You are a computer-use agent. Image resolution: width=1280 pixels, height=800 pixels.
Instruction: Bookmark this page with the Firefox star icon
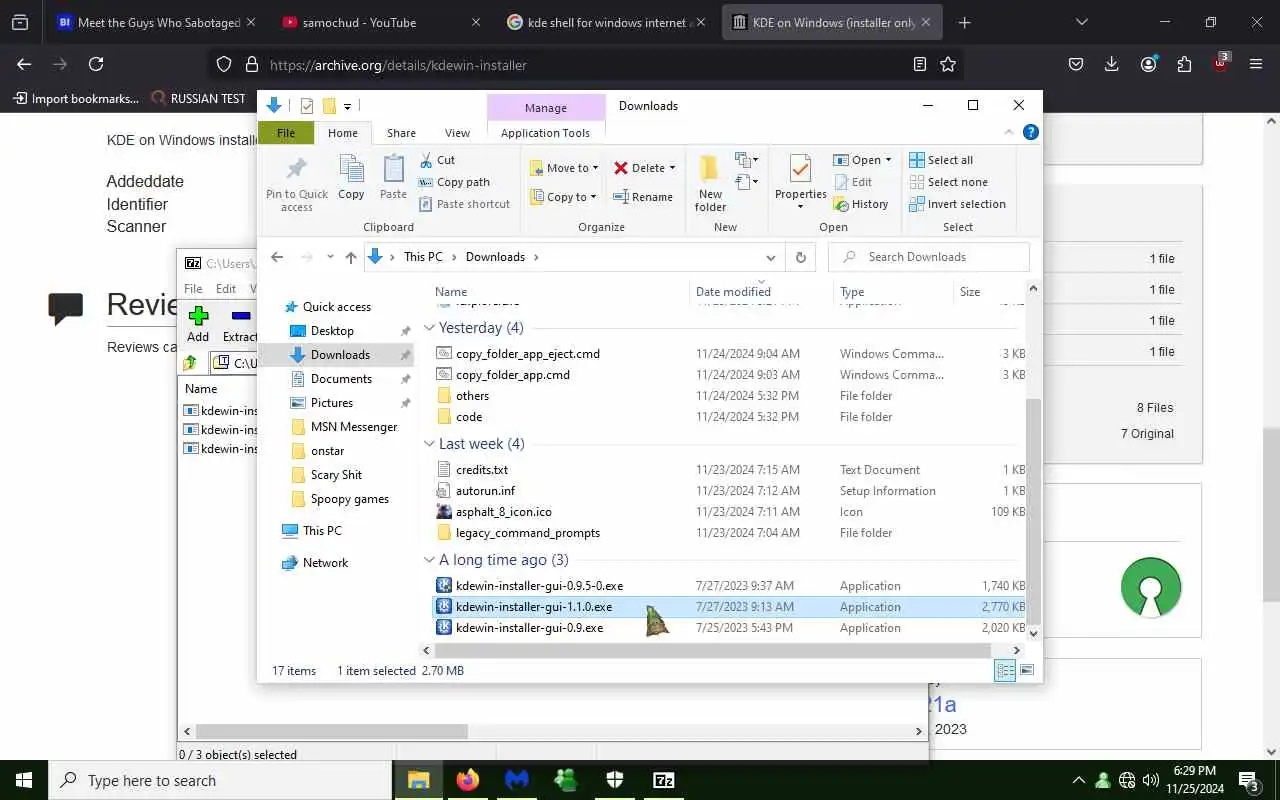(948, 64)
